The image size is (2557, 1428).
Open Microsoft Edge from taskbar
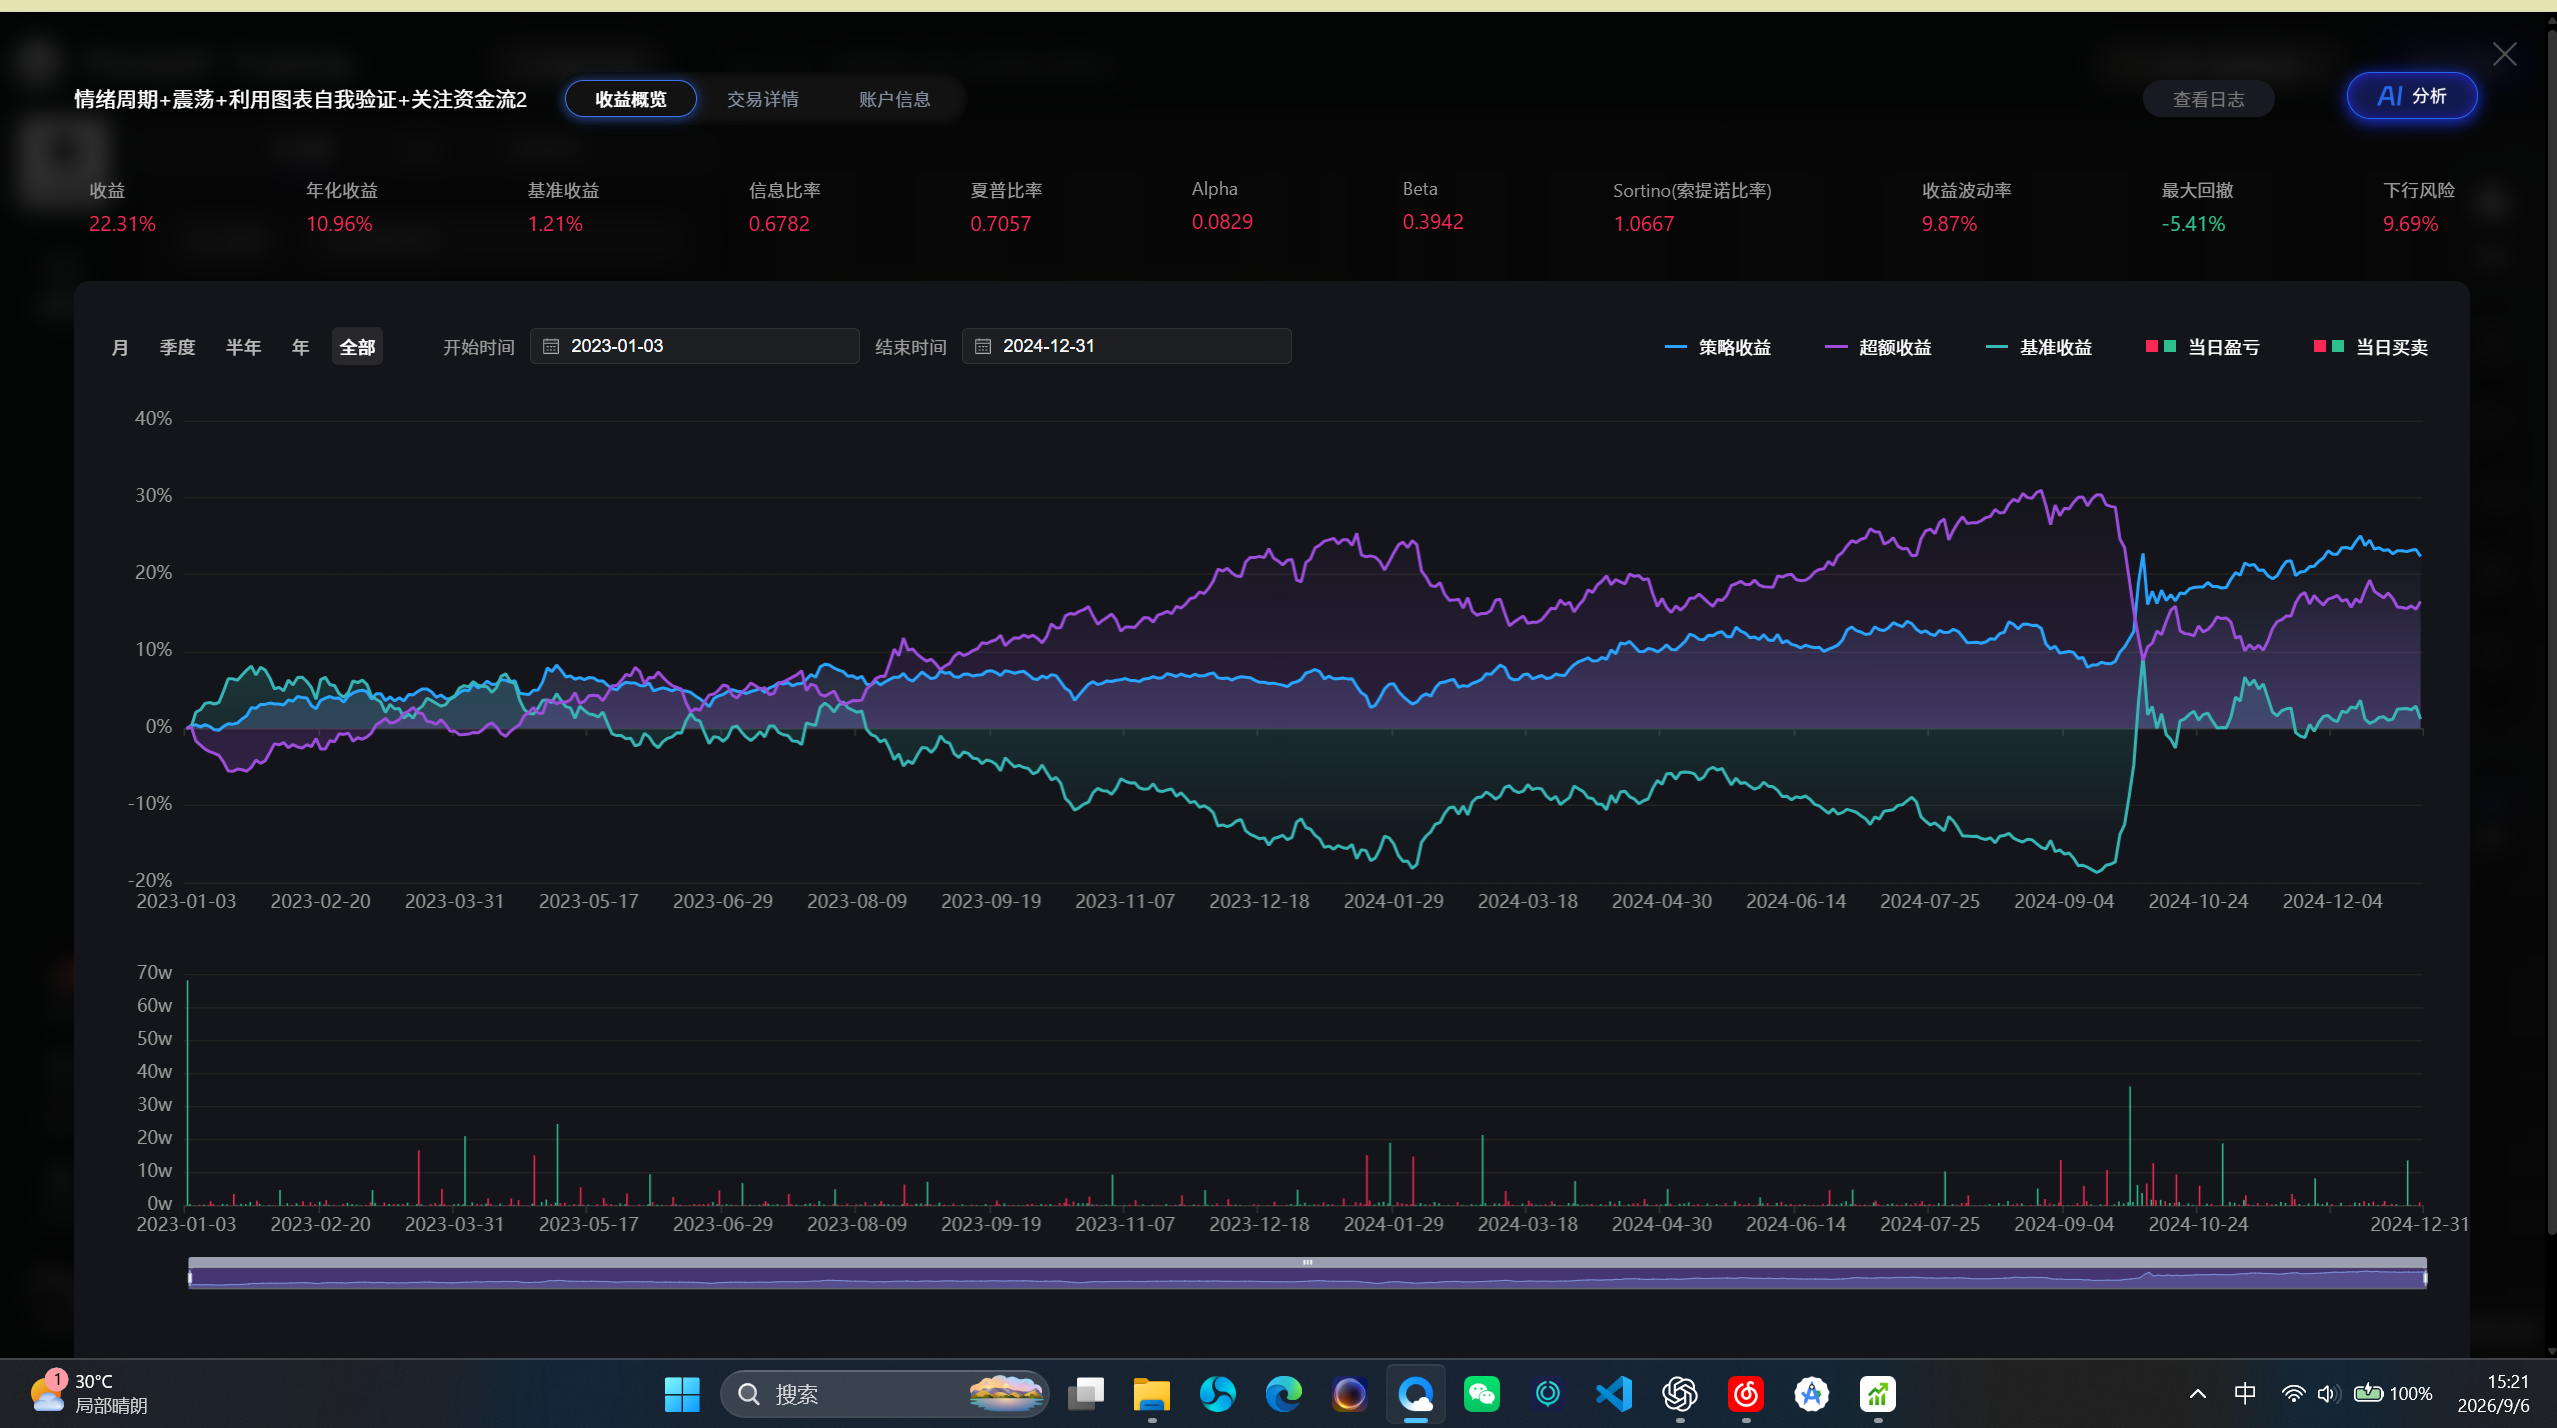[x=1283, y=1394]
